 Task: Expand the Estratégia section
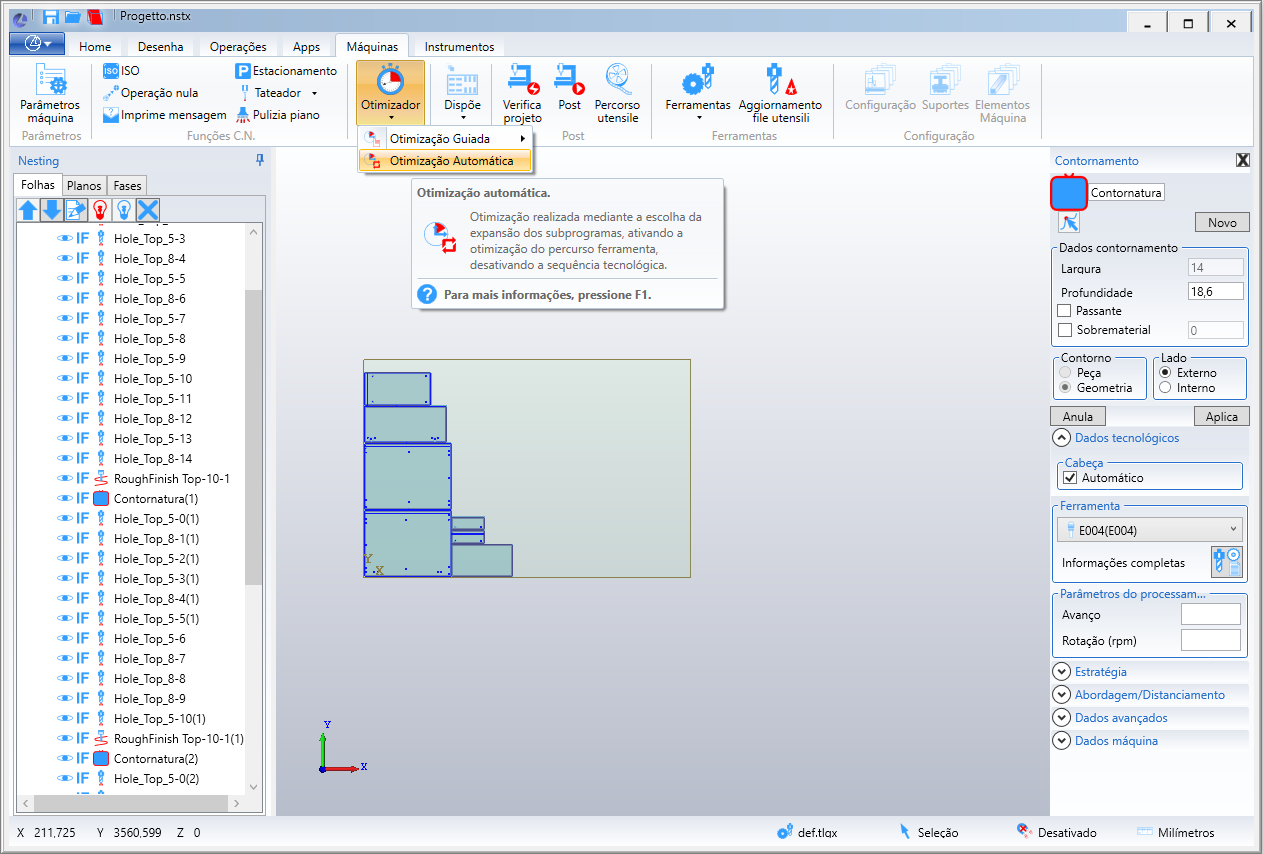pyautogui.click(x=1060, y=672)
